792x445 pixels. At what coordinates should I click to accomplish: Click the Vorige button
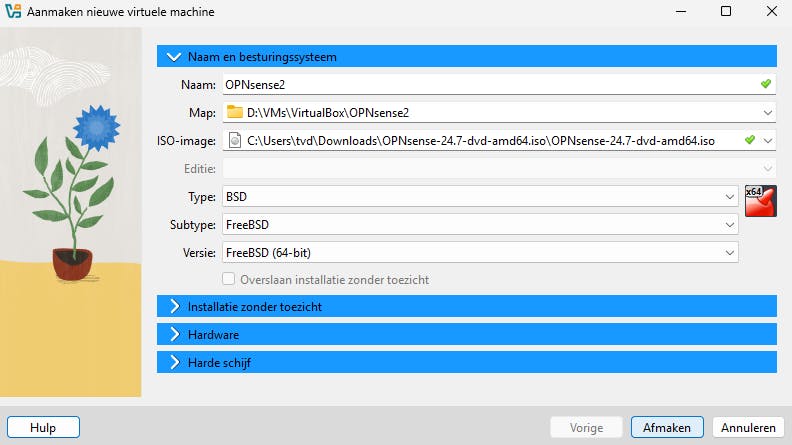click(586, 427)
